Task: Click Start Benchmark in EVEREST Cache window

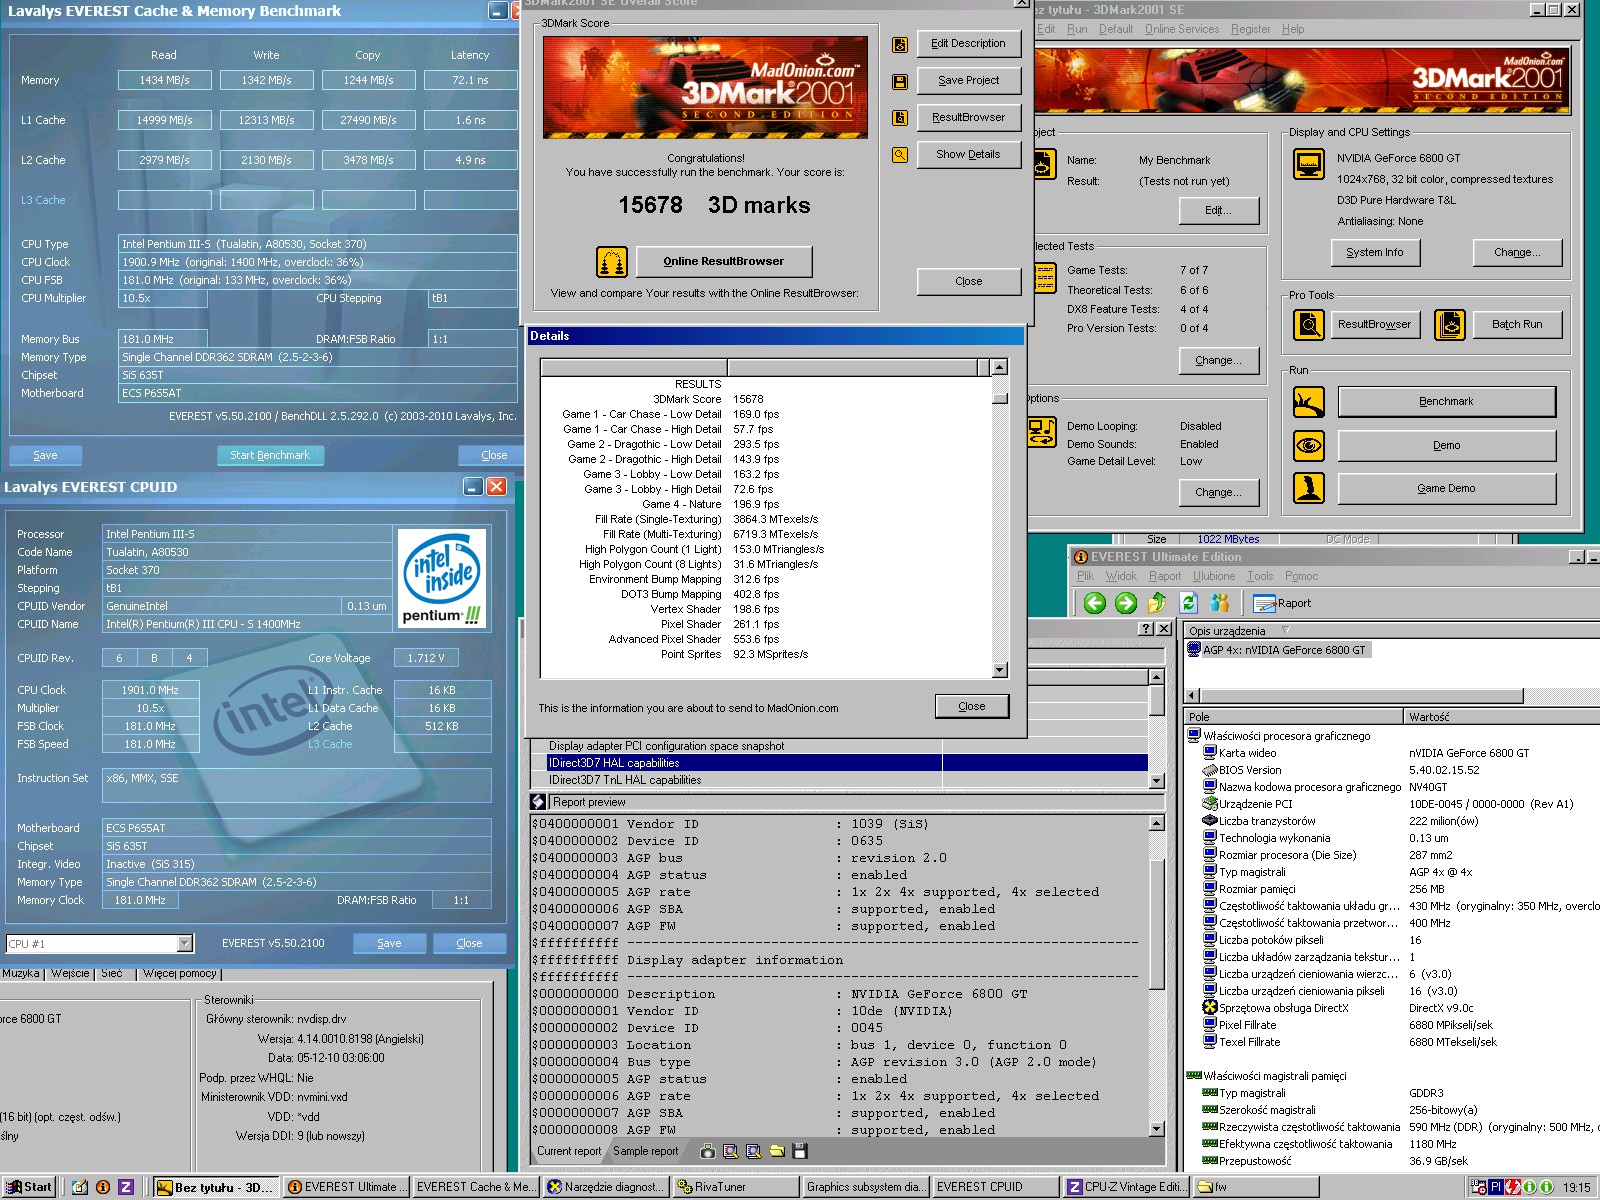Action: coord(270,455)
